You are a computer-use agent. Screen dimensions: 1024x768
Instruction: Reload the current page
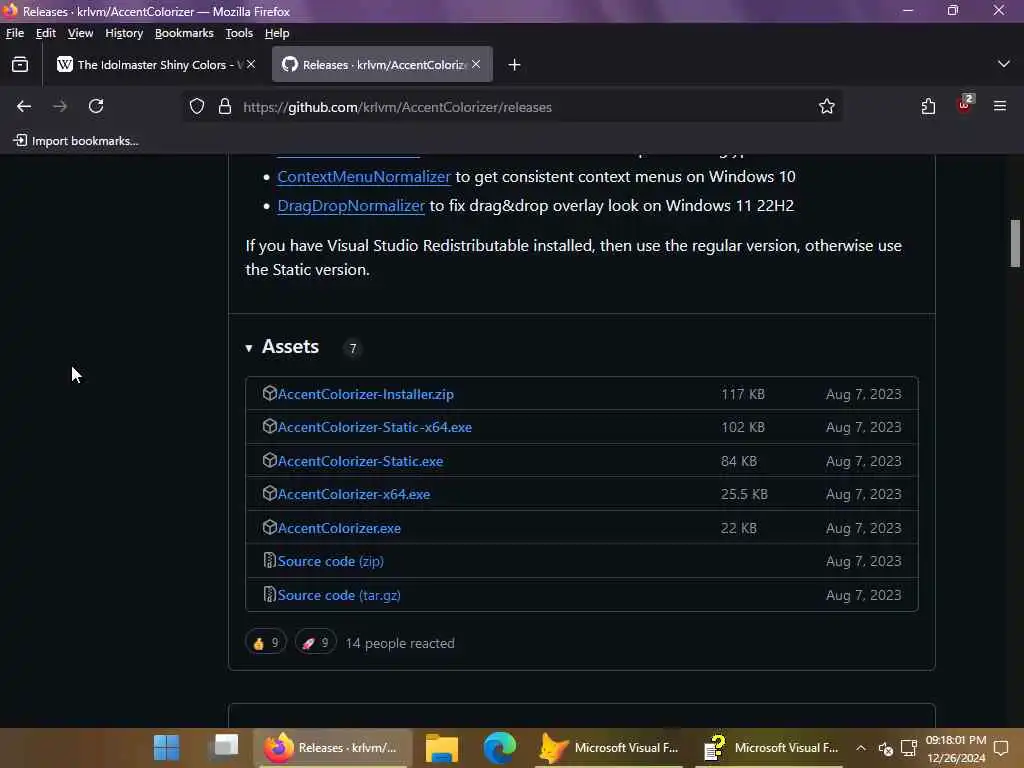tap(96, 106)
